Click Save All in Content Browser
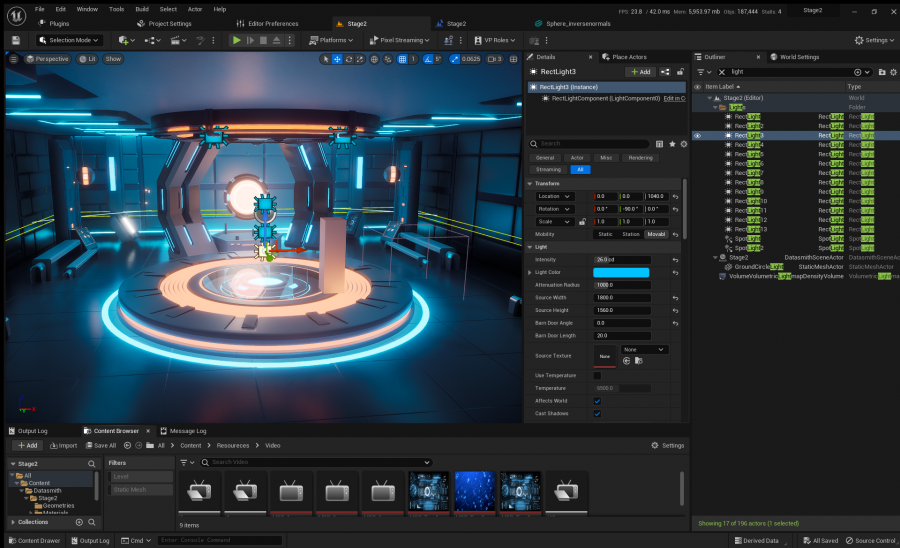 (101, 446)
